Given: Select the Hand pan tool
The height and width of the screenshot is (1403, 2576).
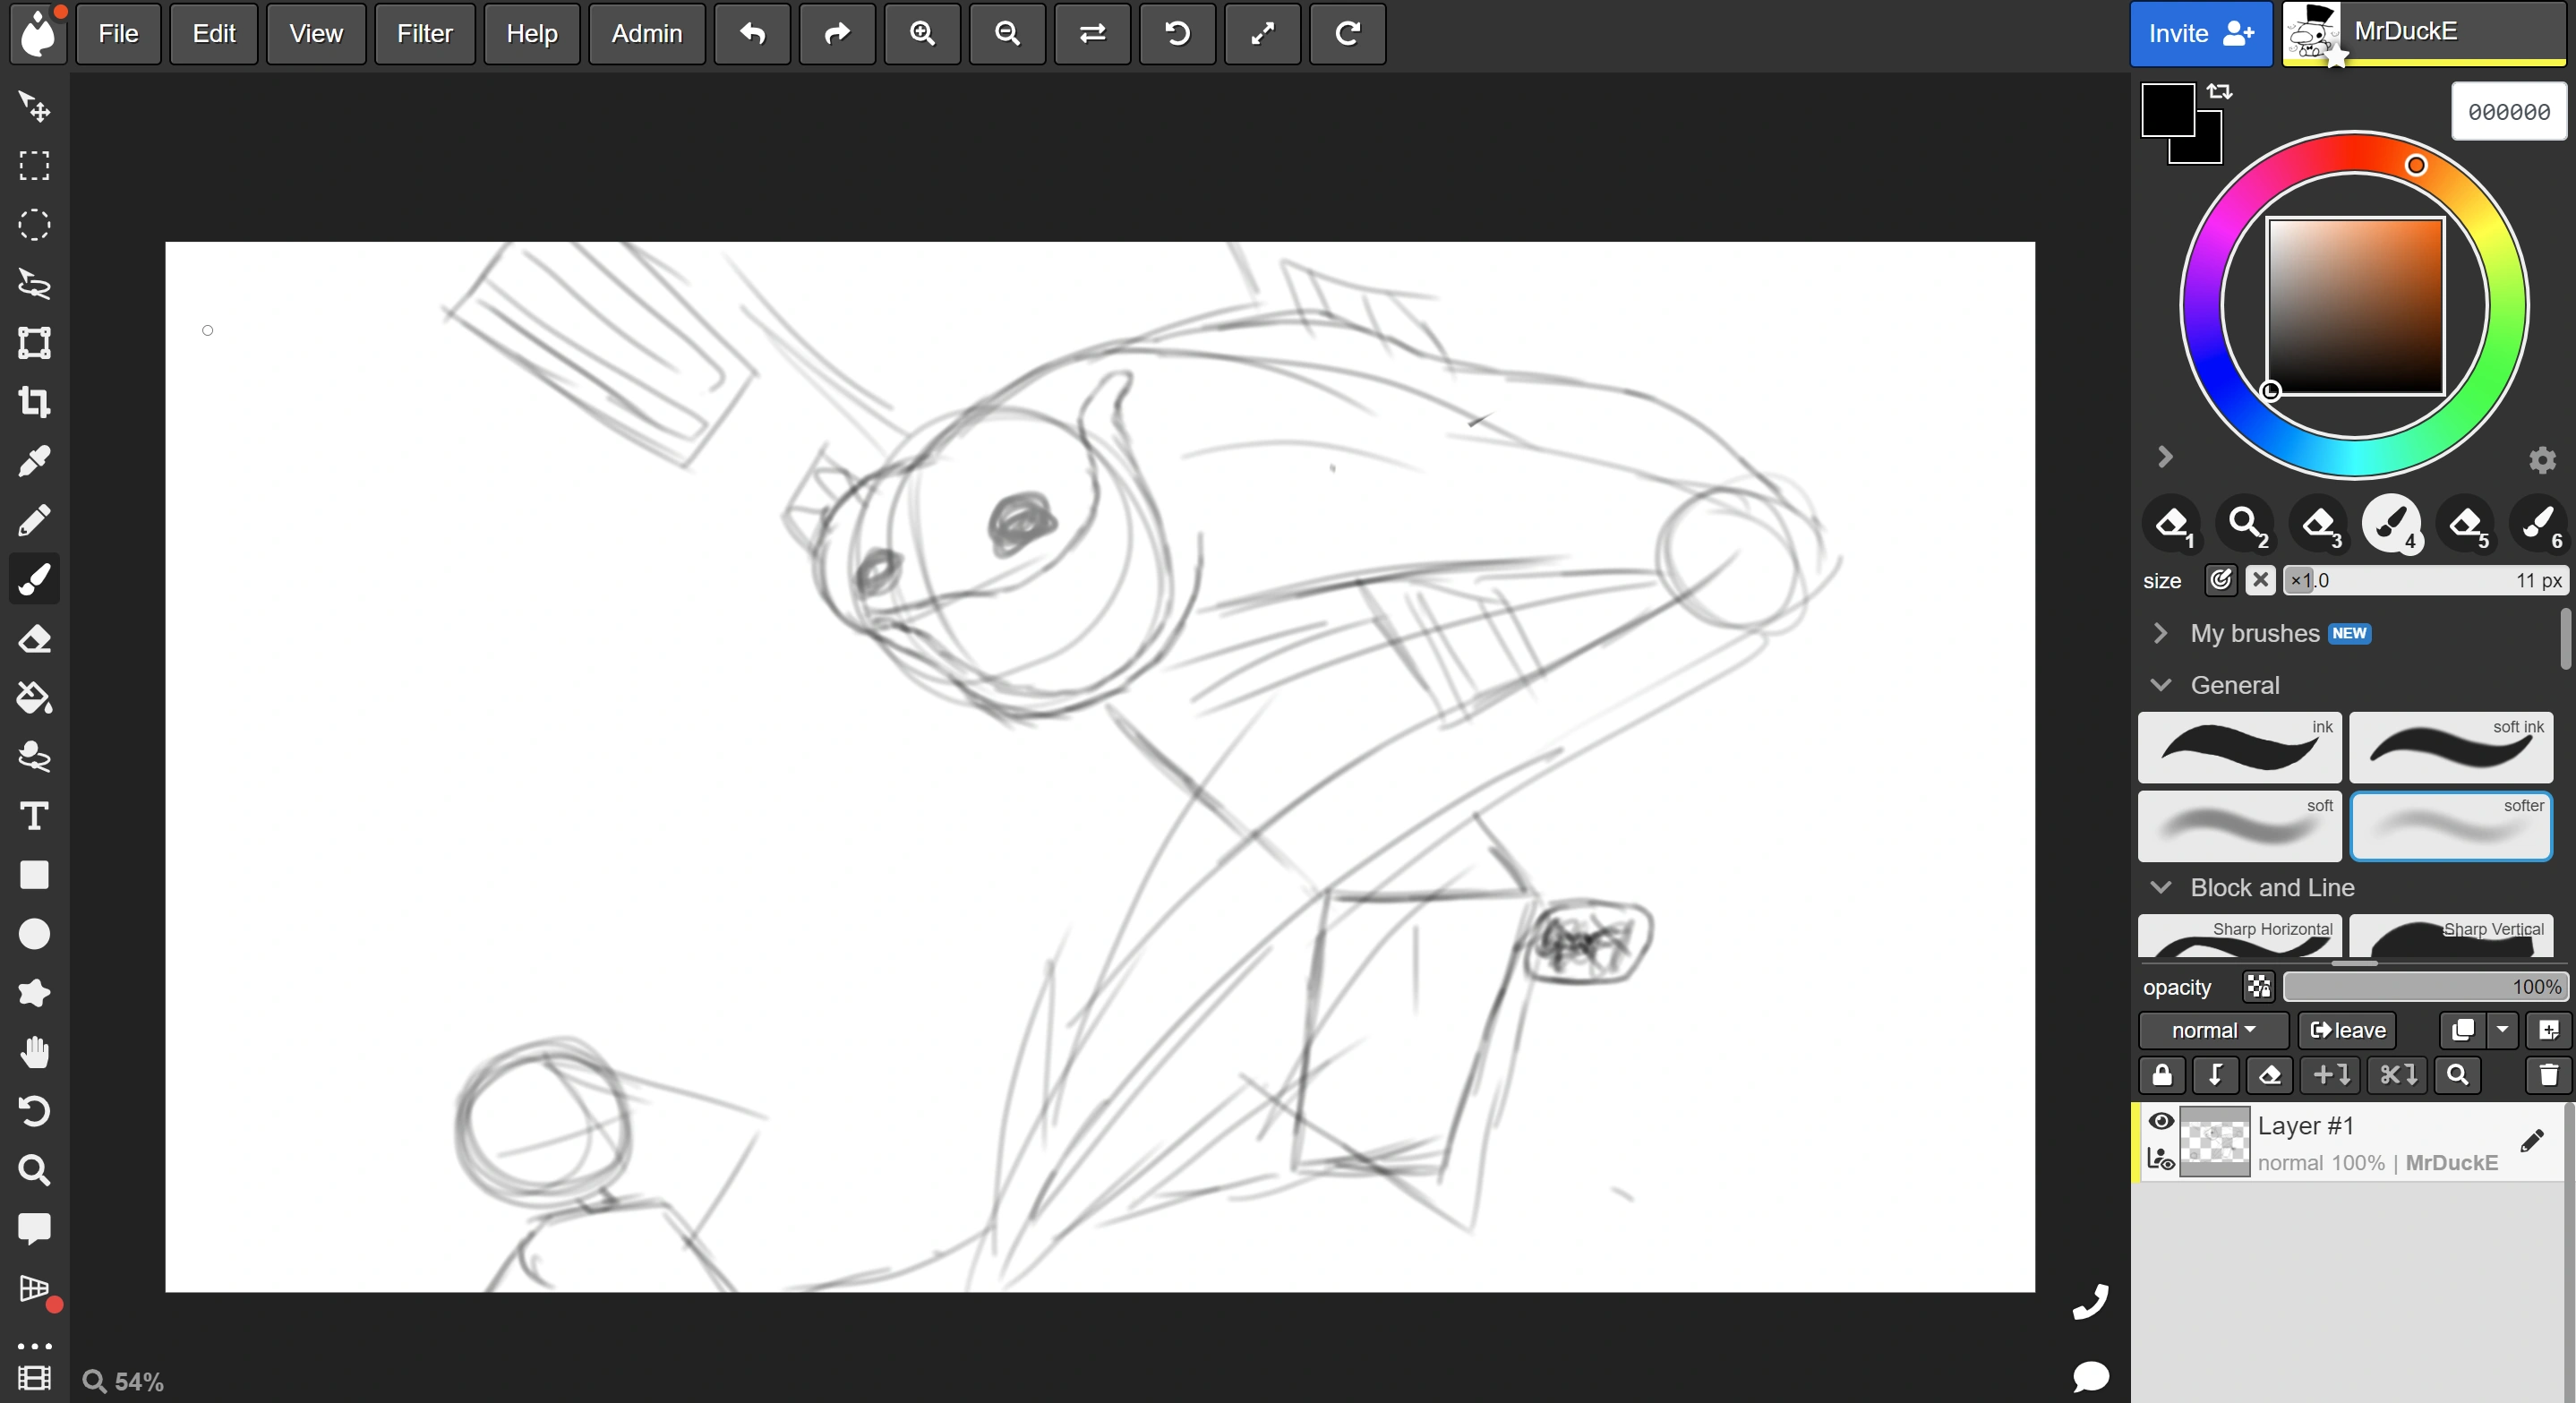Looking at the screenshot, I should pyautogui.click(x=35, y=1049).
